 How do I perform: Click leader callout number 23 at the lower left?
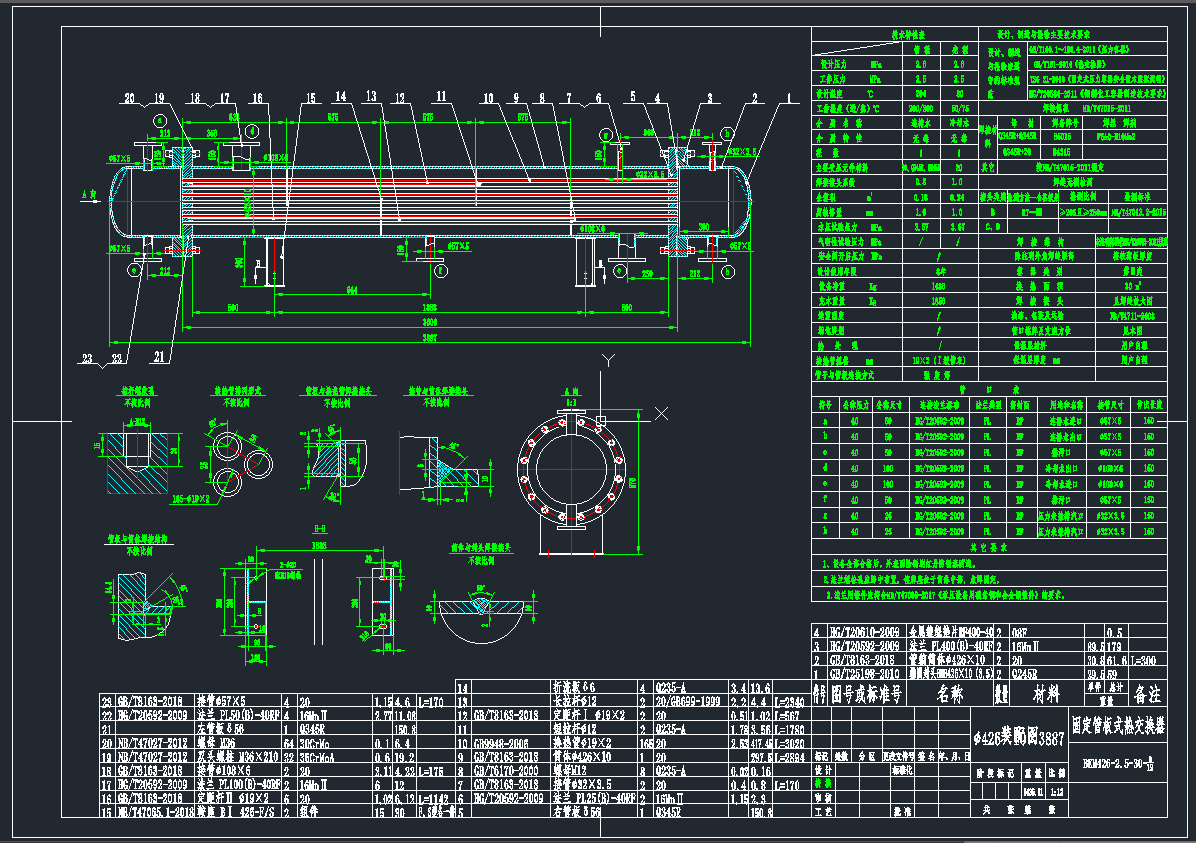pyautogui.click(x=87, y=358)
